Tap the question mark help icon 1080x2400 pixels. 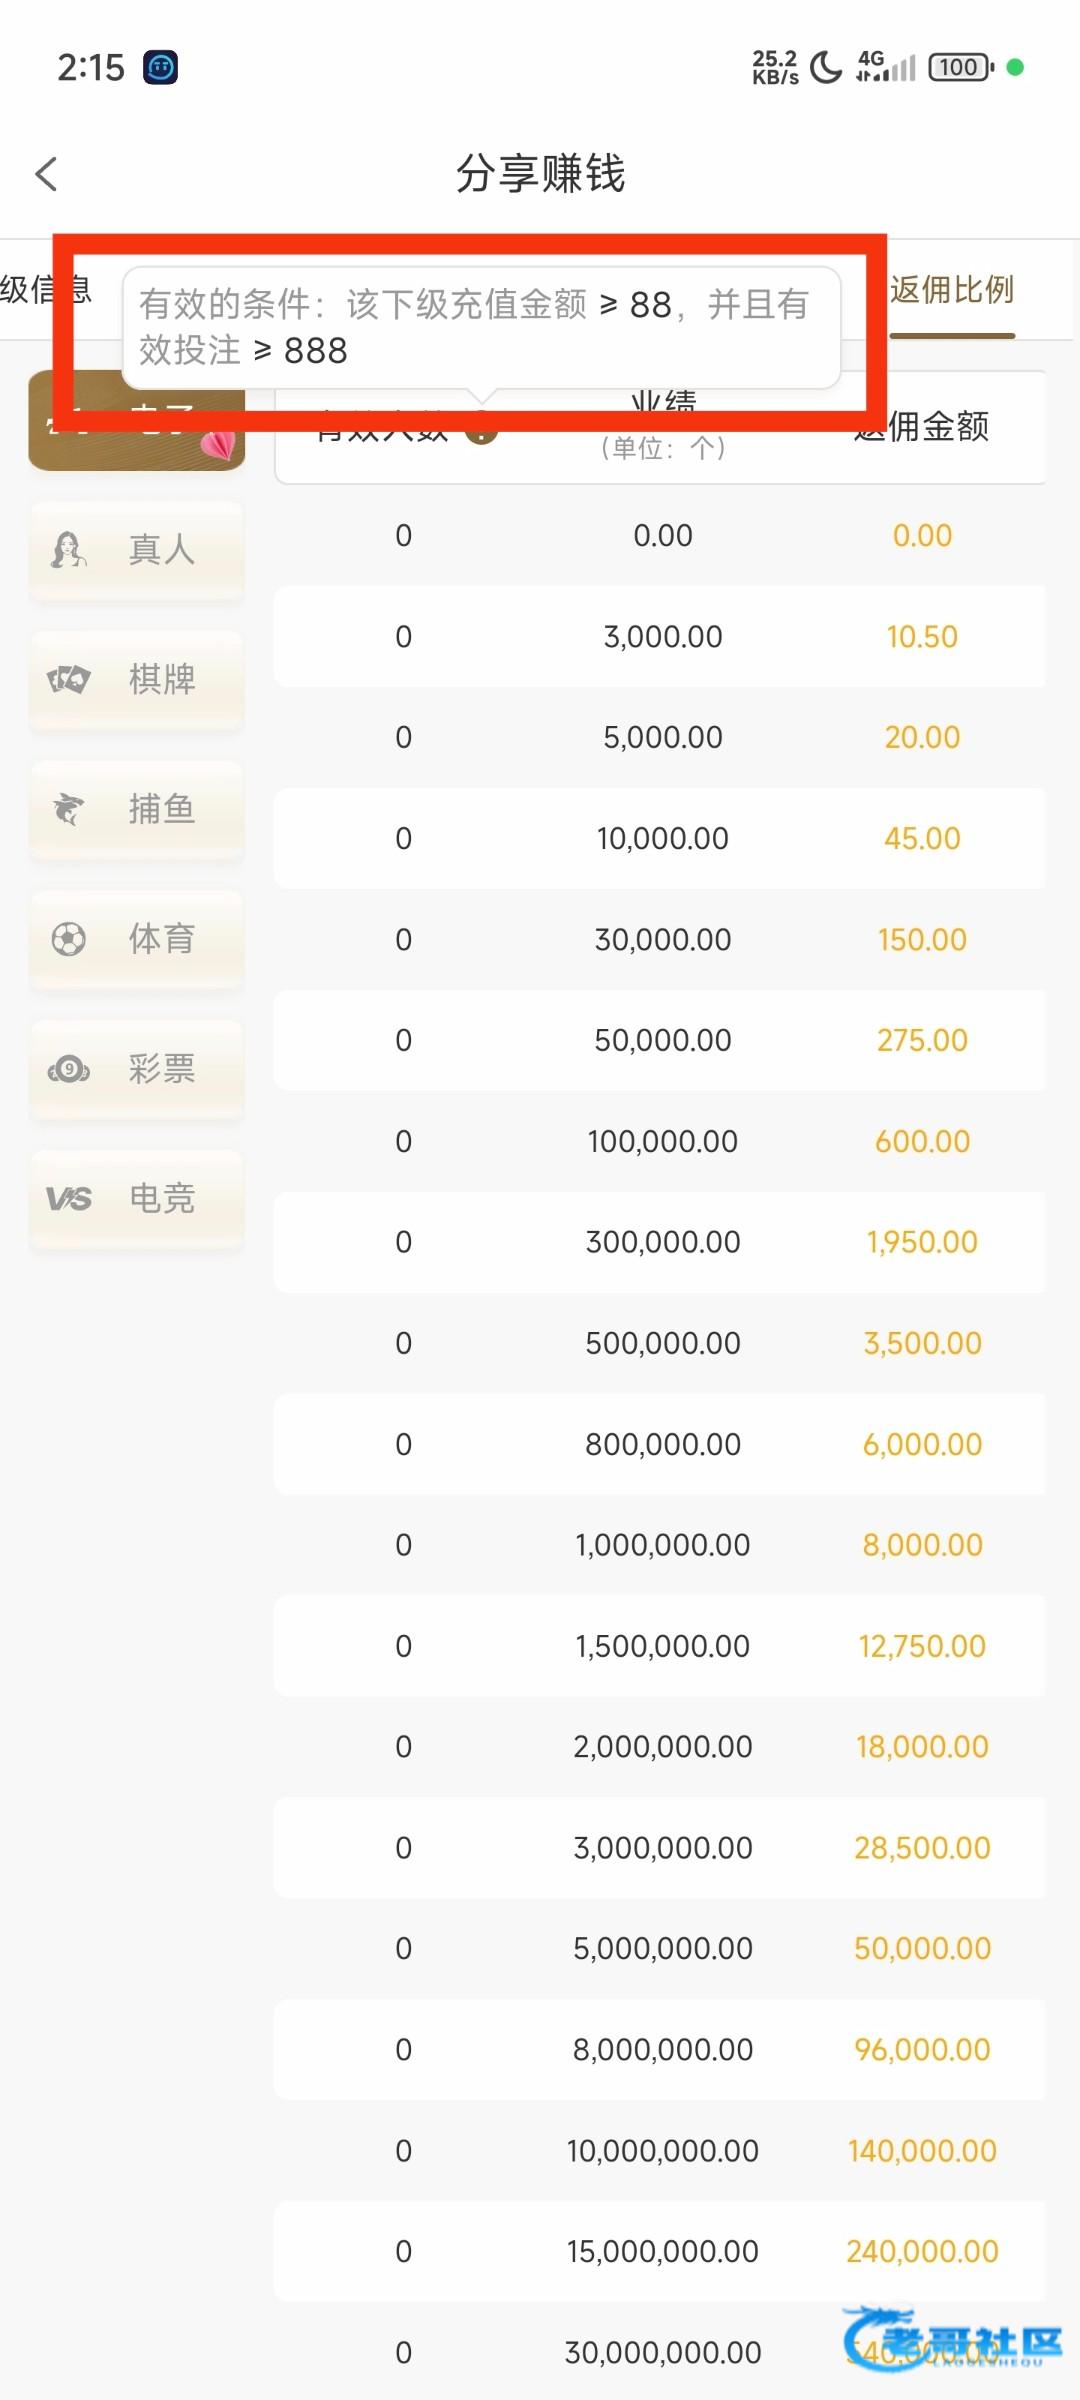coord(482,430)
